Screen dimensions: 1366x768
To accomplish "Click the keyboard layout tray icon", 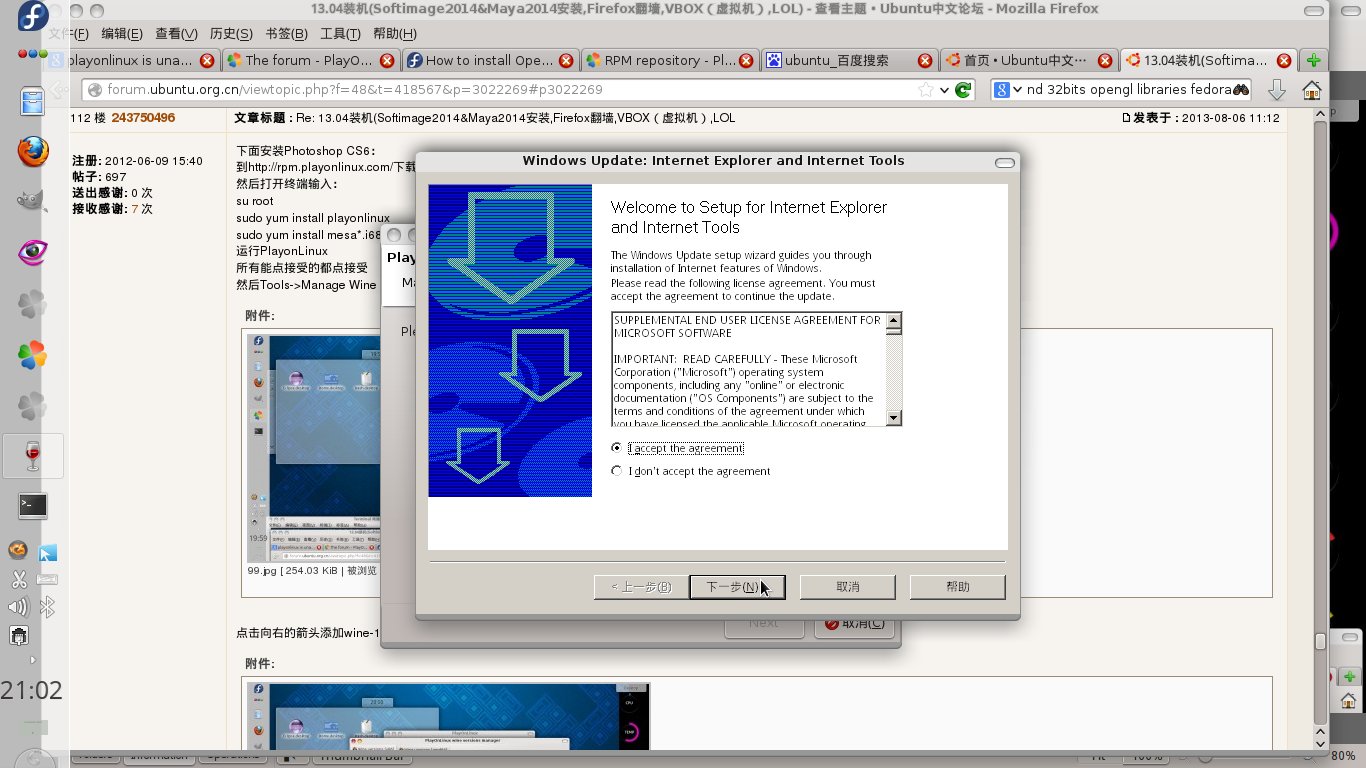I will (x=47, y=579).
